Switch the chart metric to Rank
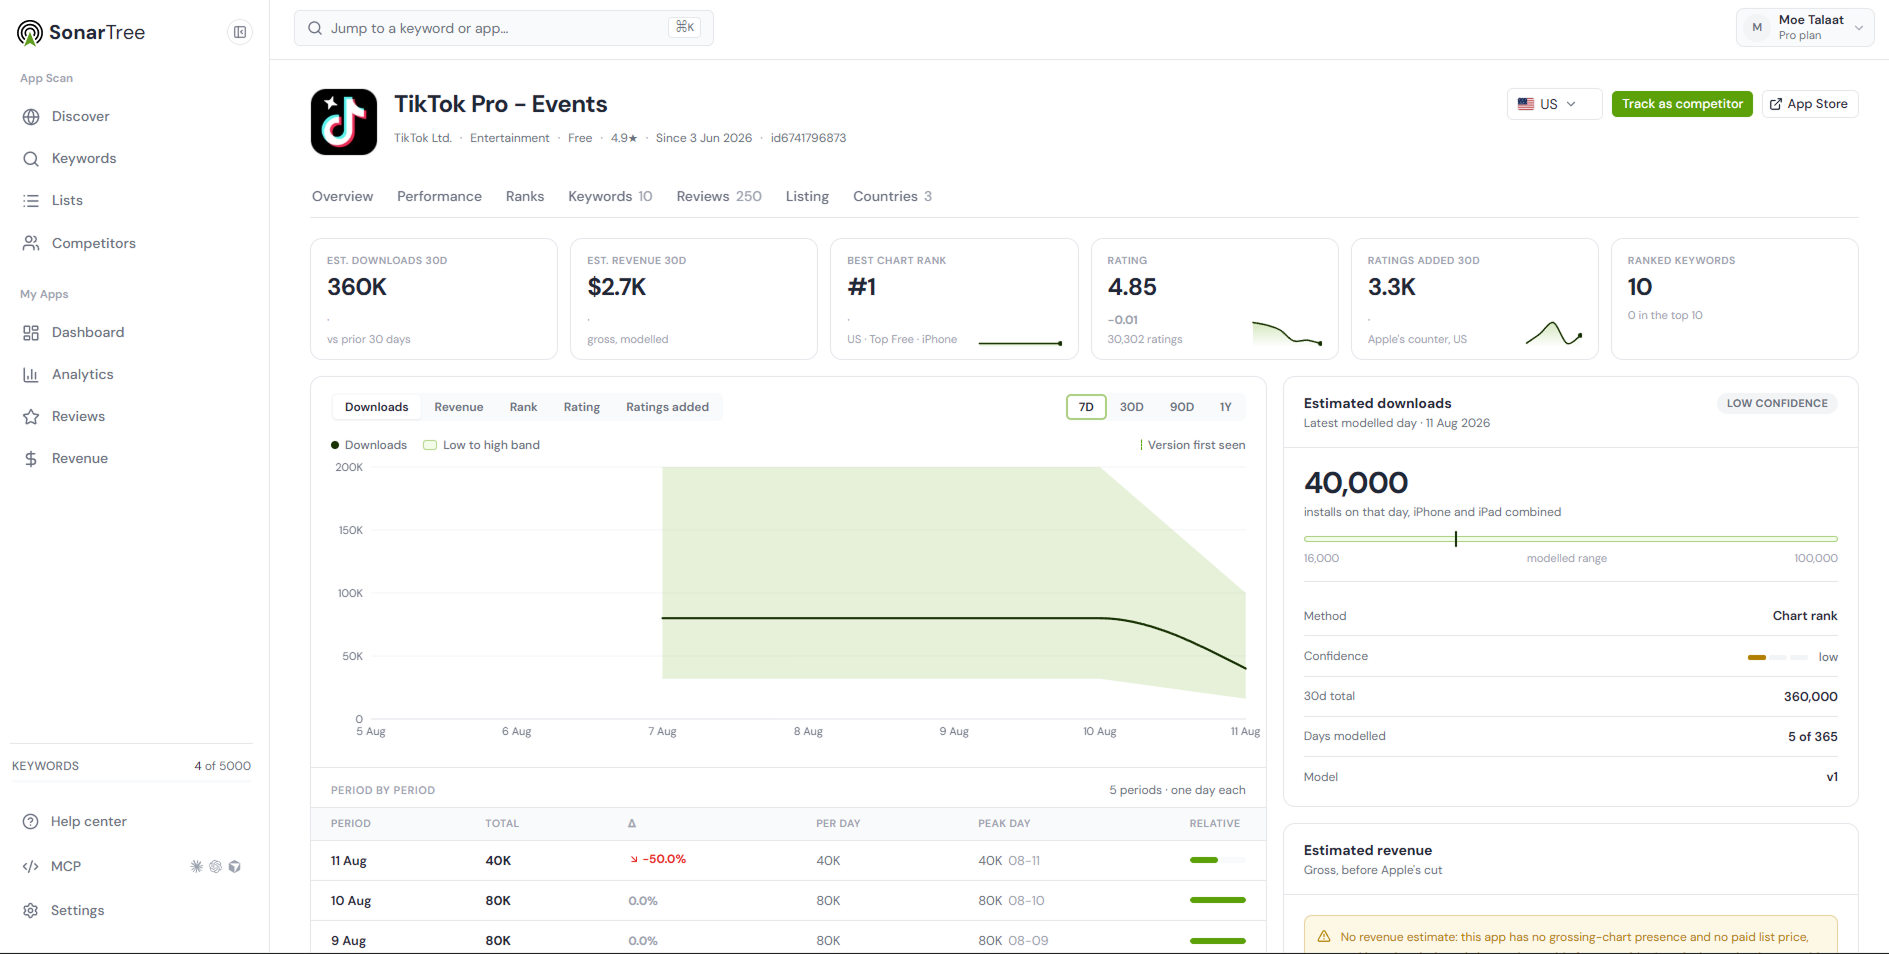The width and height of the screenshot is (1889, 954). point(524,407)
